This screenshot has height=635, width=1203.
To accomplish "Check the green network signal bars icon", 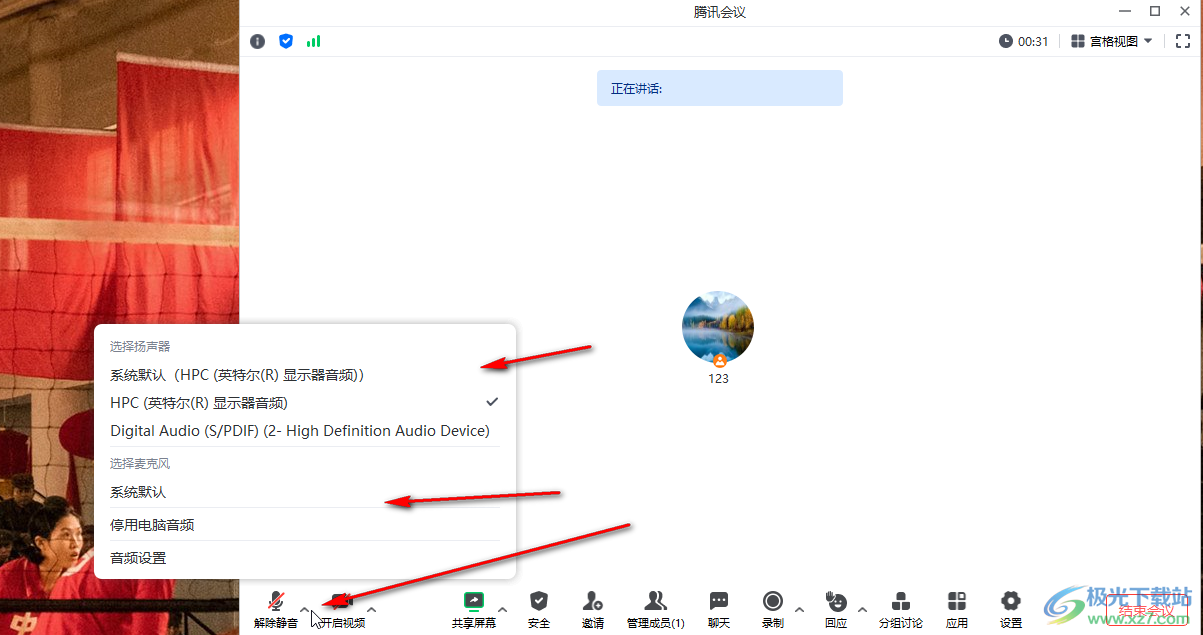I will (314, 41).
